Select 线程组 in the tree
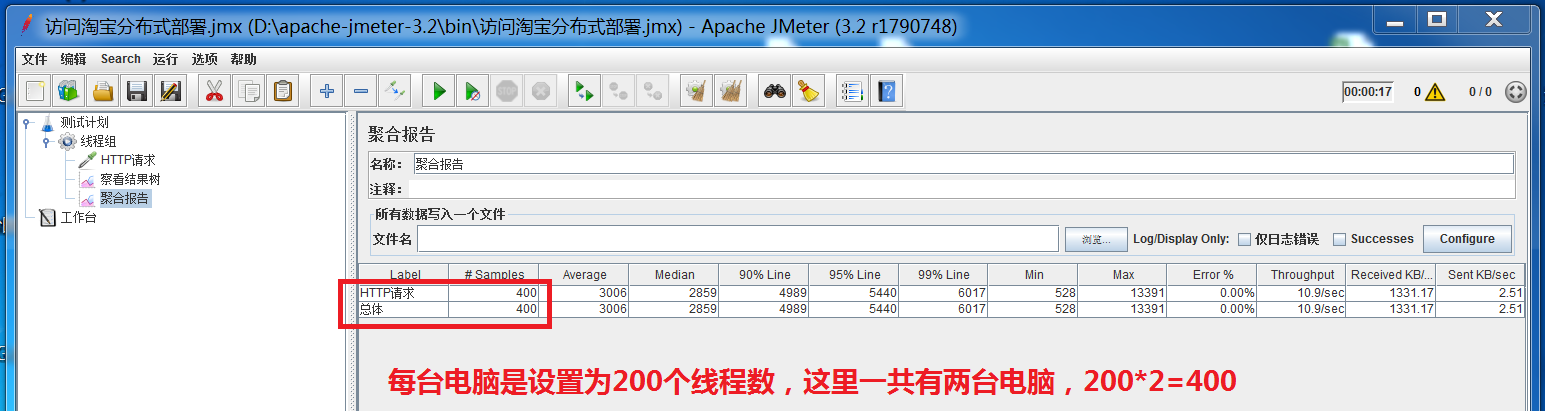The width and height of the screenshot is (1545, 411). tap(98, 142)
